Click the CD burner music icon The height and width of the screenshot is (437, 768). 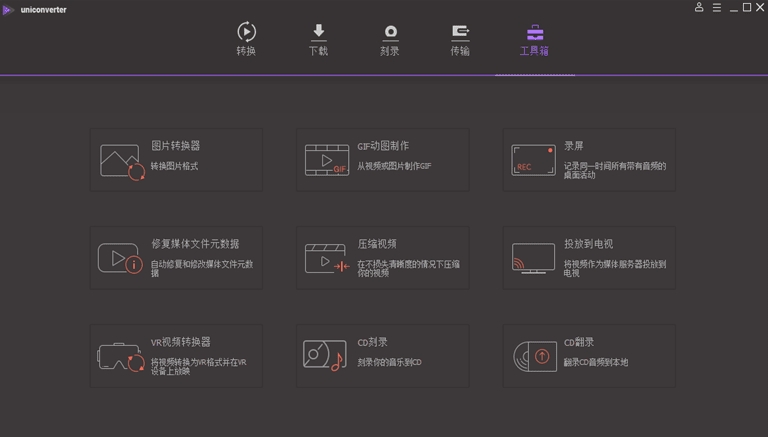click(324, 356)
